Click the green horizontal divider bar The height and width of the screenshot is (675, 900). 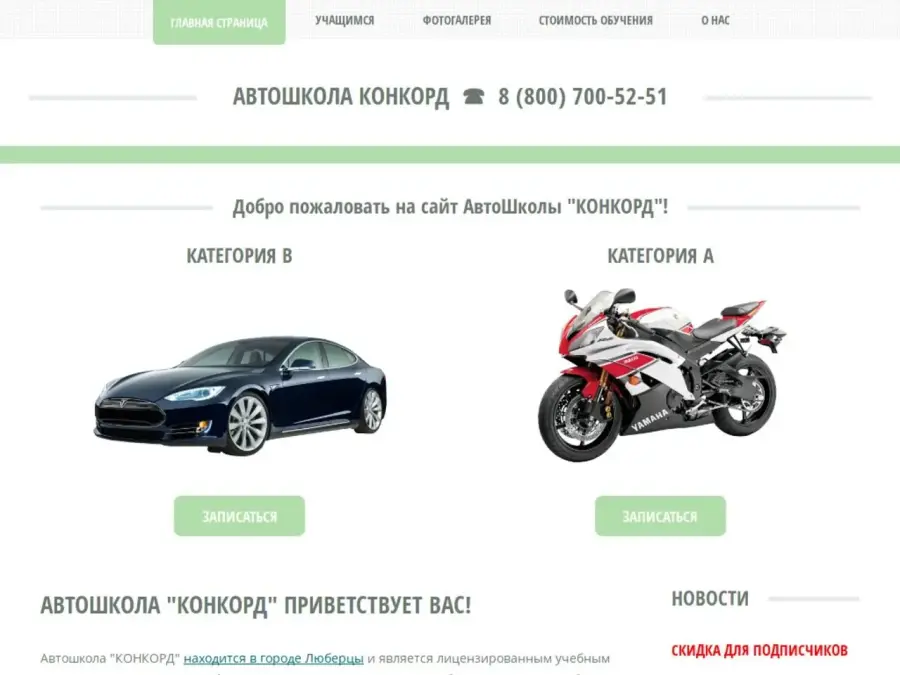click(450, 154)
